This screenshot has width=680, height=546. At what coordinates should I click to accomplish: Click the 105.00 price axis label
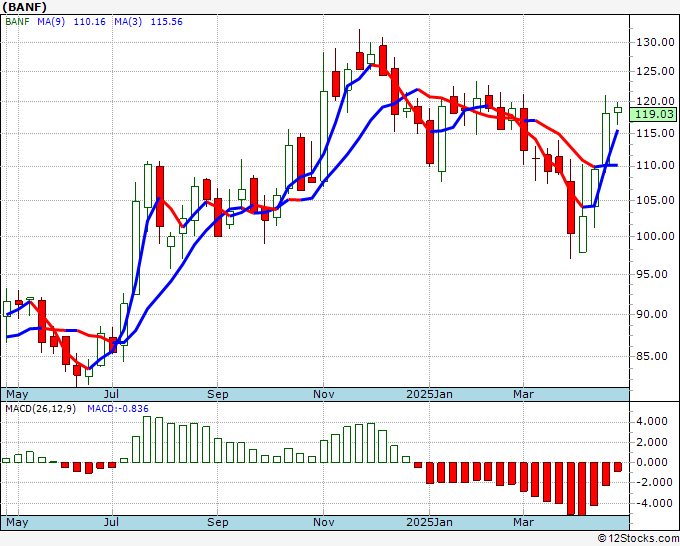[x=655, y=200]
